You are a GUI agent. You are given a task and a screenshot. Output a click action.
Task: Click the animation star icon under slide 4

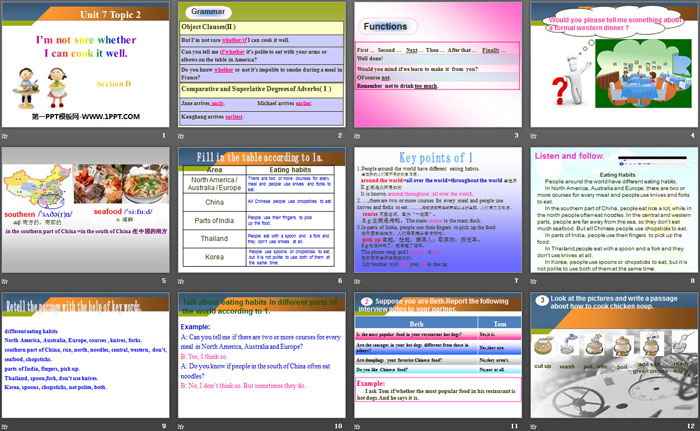(x=533, y=136)
